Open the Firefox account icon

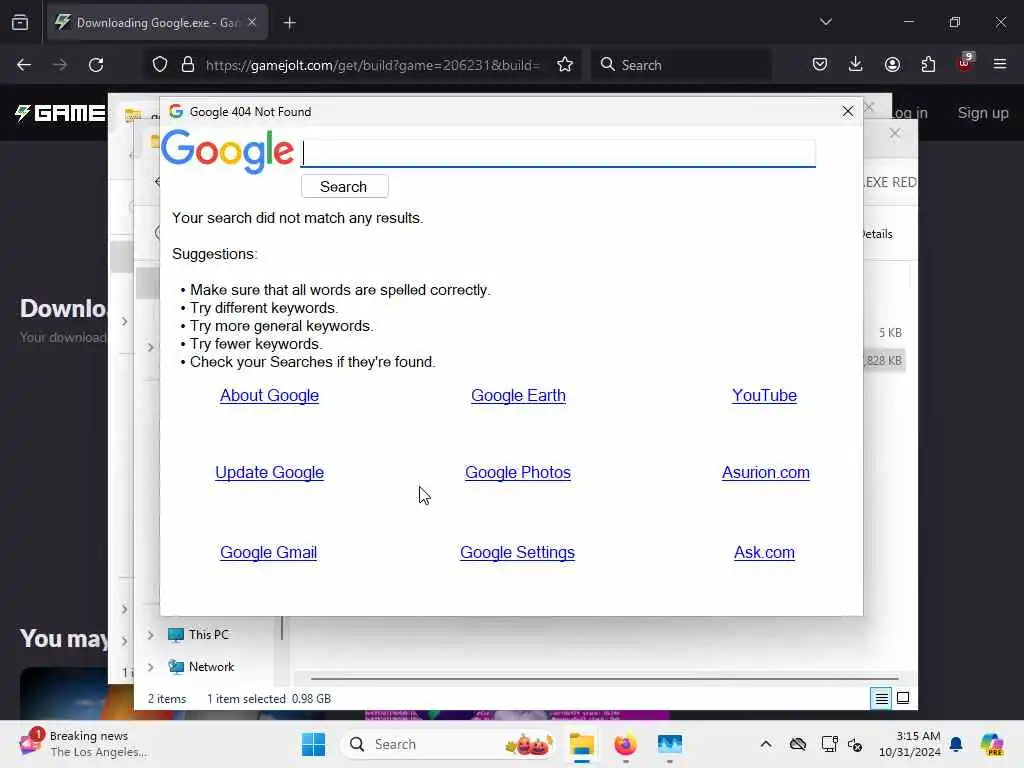click(x=892, y=65)
